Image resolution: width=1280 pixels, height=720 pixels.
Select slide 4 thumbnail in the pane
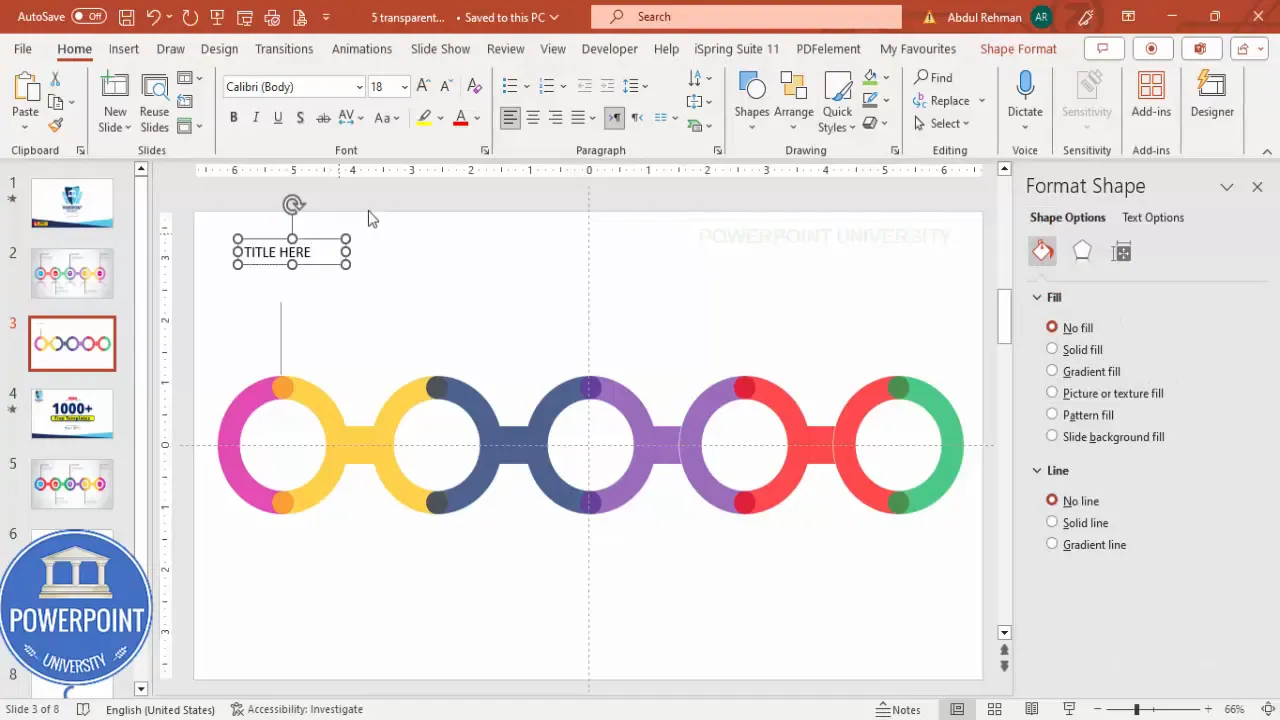(72, 413)
